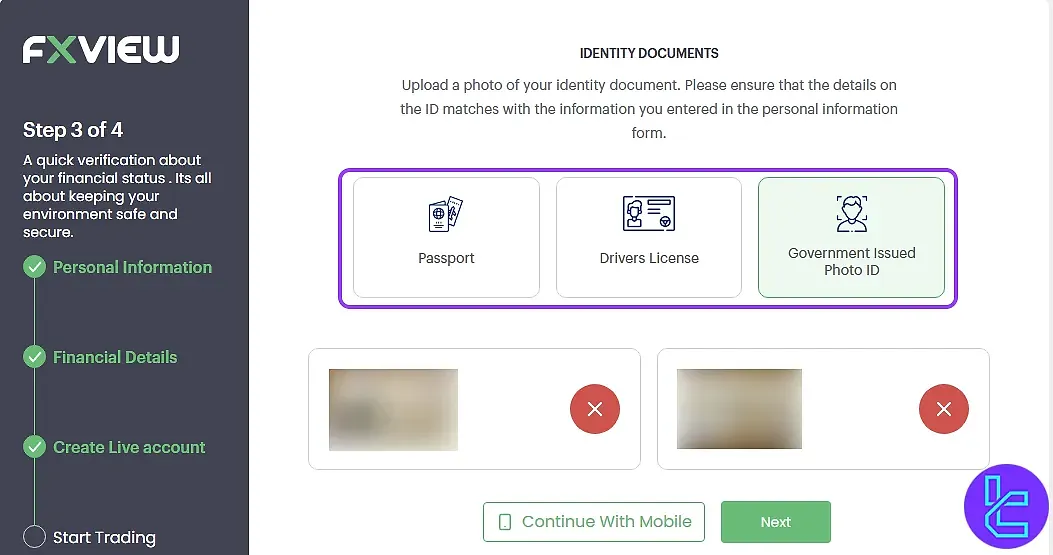Remove the second uploaded document image

click(x=943, y=409)
